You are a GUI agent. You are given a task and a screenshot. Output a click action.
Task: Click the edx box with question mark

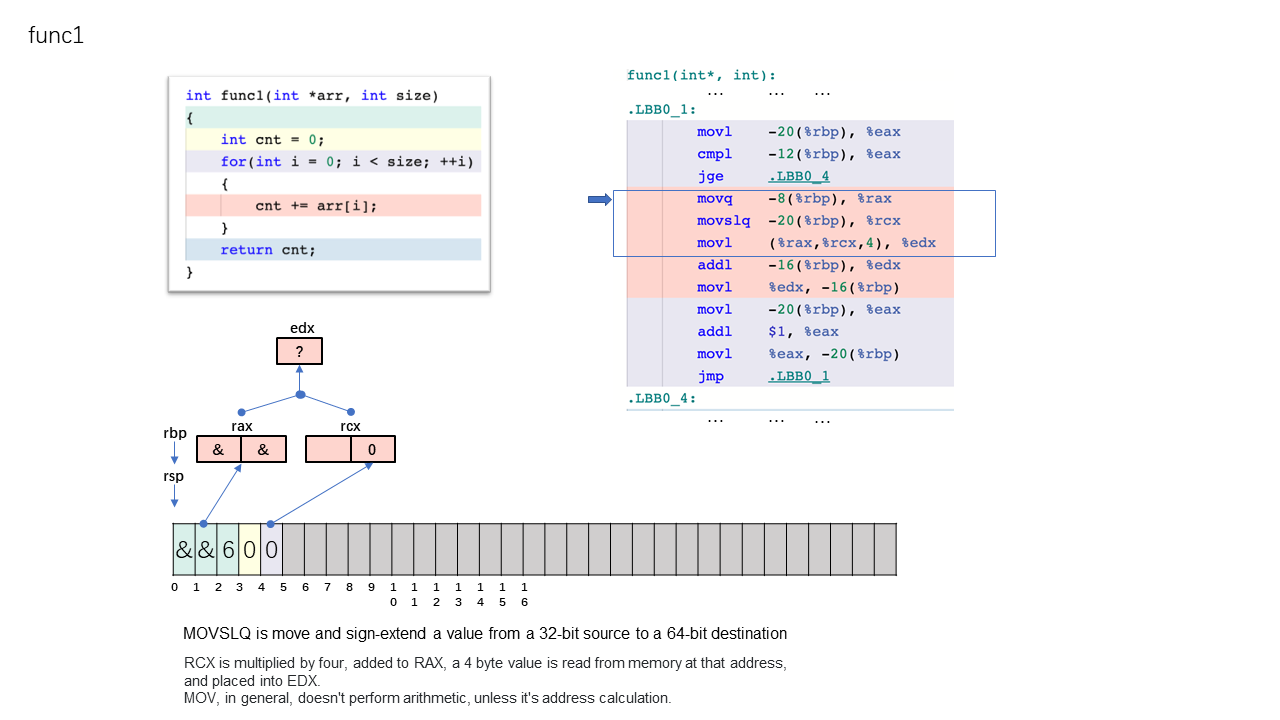[x=299, y=351]
